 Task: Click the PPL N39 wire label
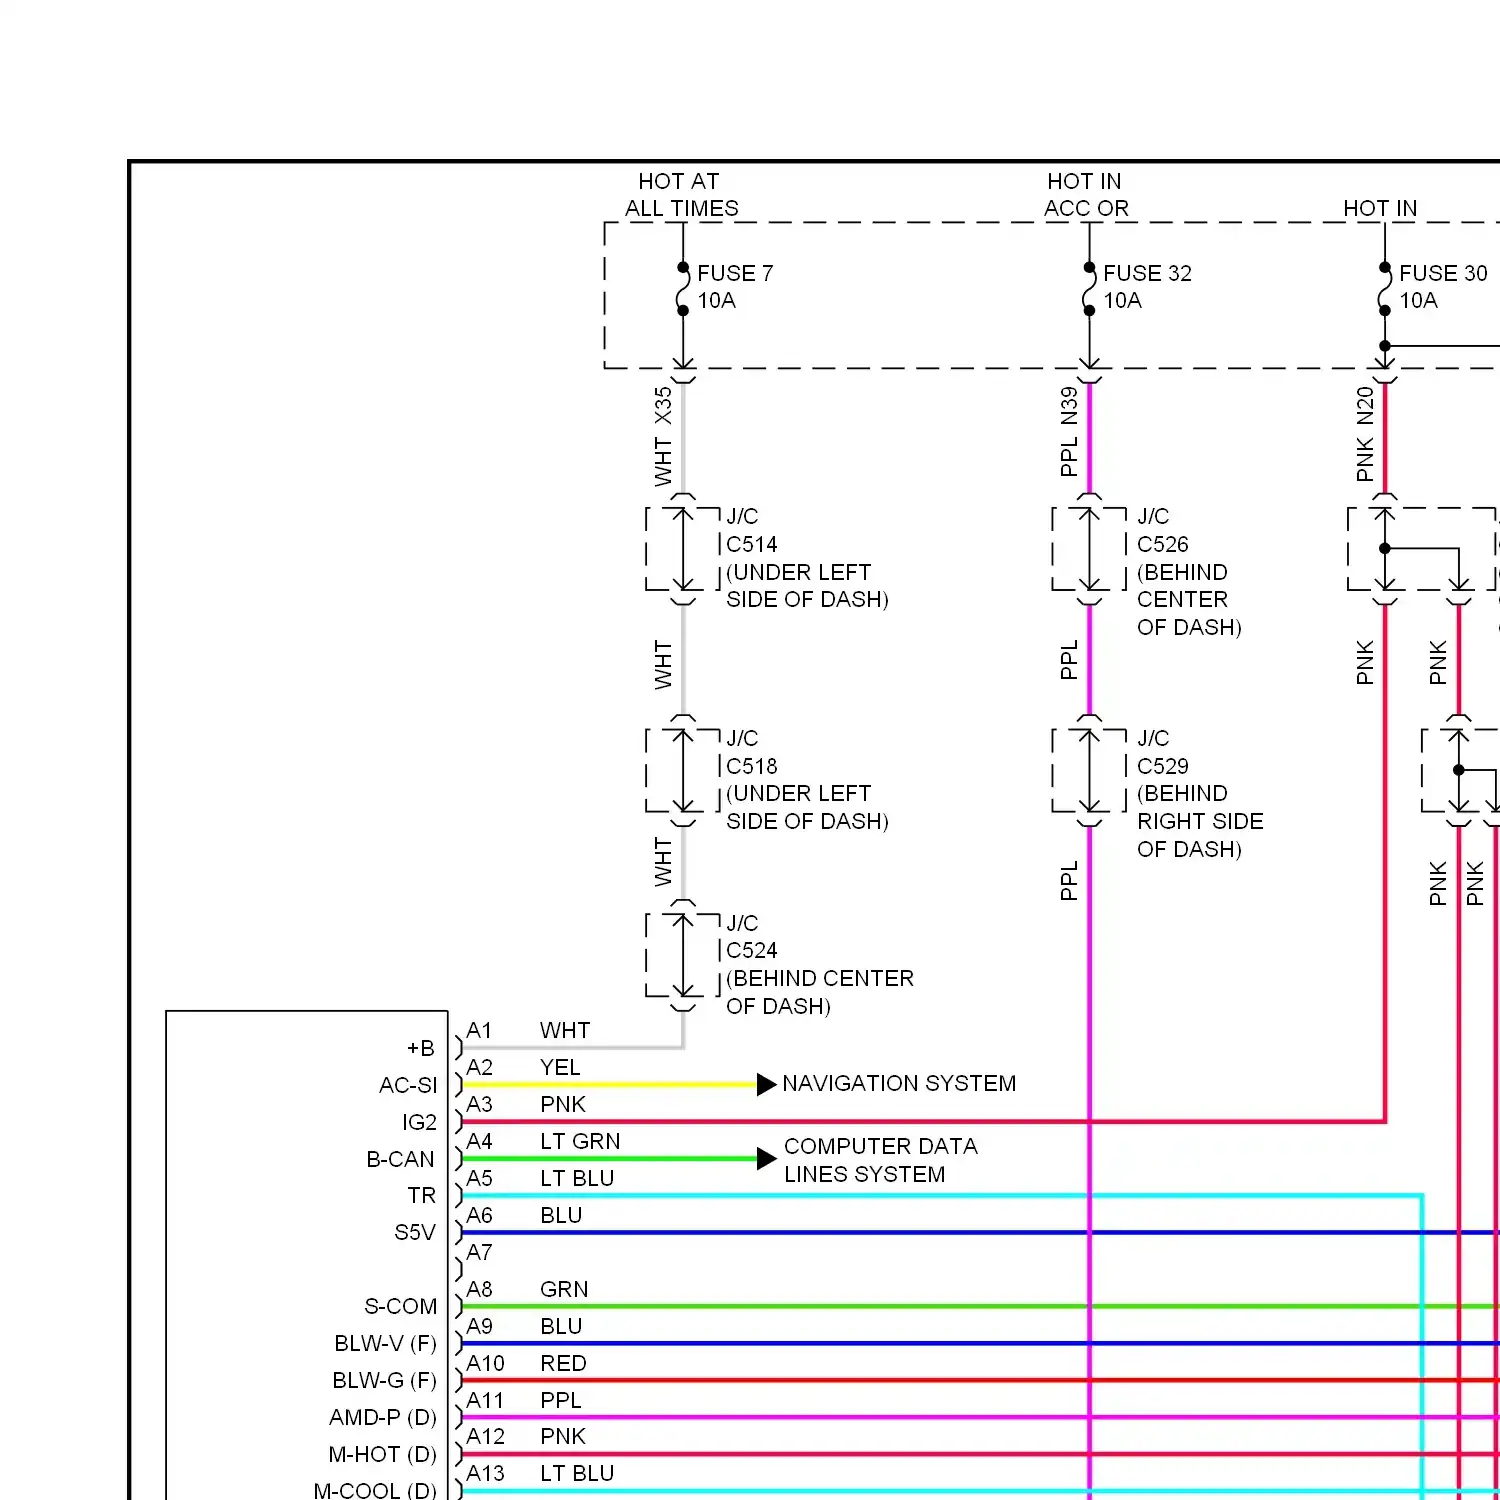click(1069, 432)
